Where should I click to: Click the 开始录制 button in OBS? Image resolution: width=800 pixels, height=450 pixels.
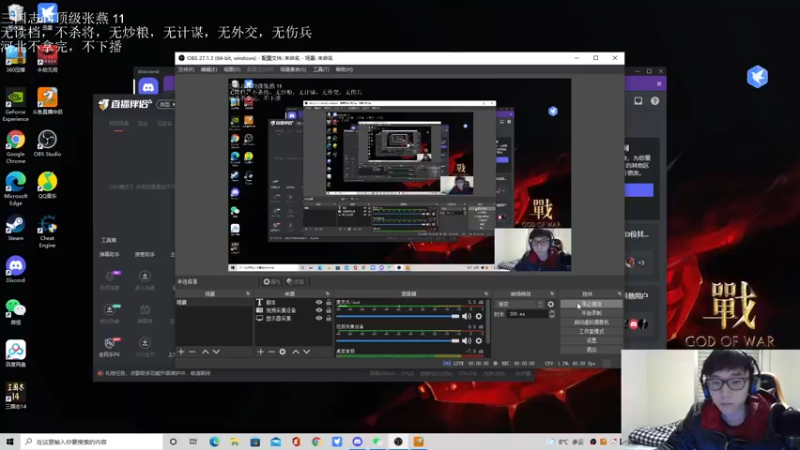point(591,313)
